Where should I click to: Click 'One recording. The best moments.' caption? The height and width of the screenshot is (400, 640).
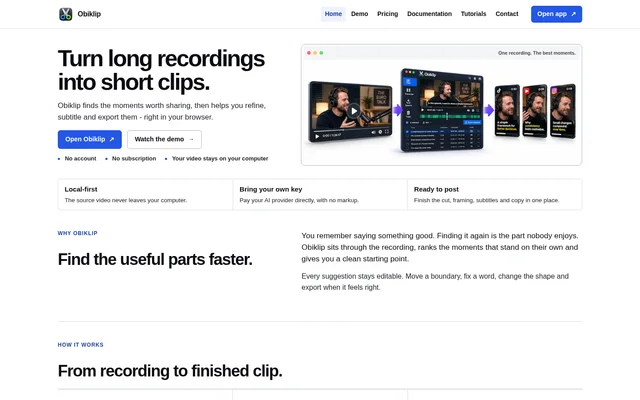pyautogui.click(x=537, y=53)
